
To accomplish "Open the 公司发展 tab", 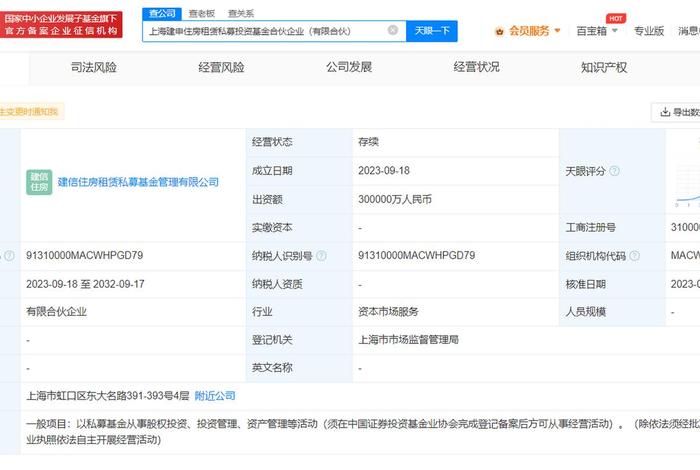I will coord(349,67).
